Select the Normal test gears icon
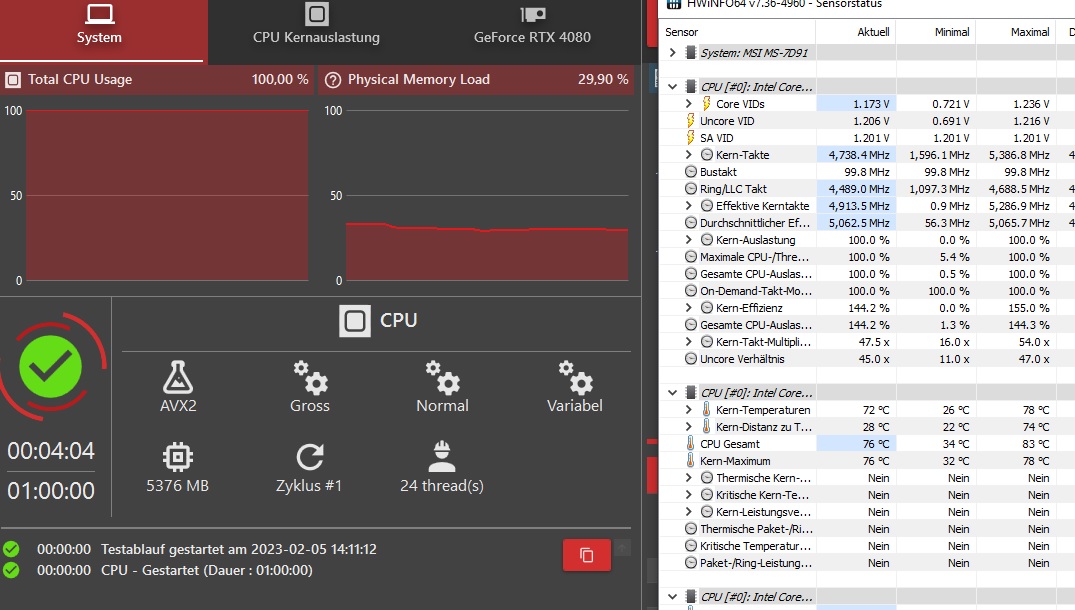 tap(442, 378)
